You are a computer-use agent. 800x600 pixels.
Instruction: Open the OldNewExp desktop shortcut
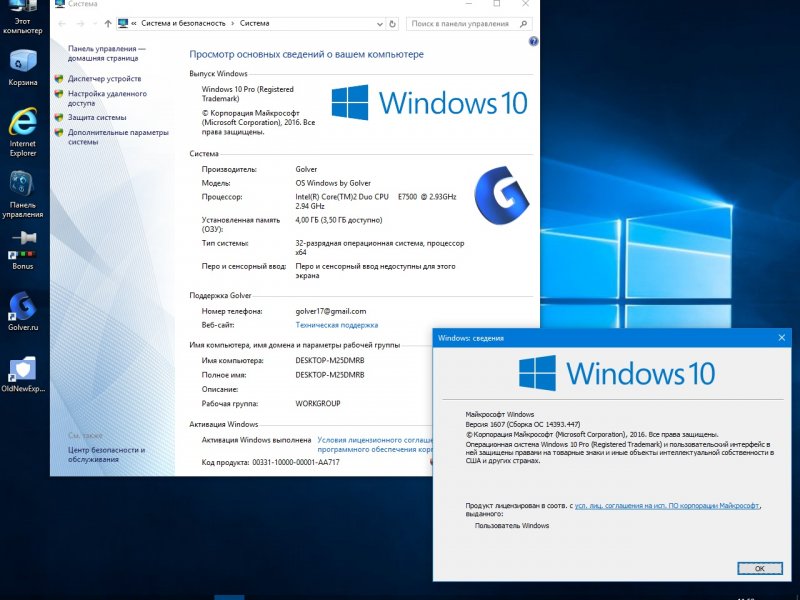pyautogui.click(x=22, y=373)
